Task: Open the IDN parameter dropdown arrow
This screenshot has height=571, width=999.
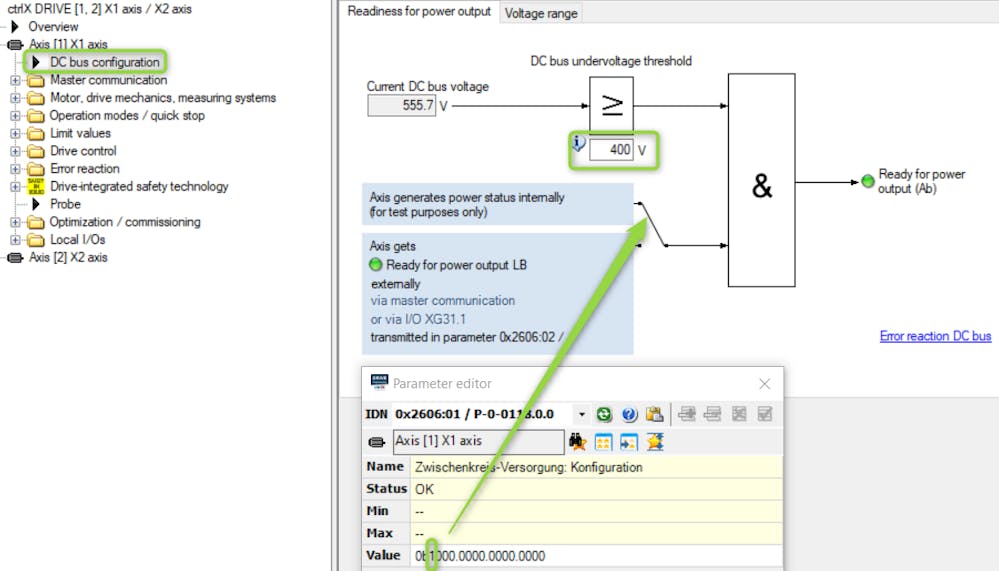Action: pyautogui.click(x=581, y=414)
